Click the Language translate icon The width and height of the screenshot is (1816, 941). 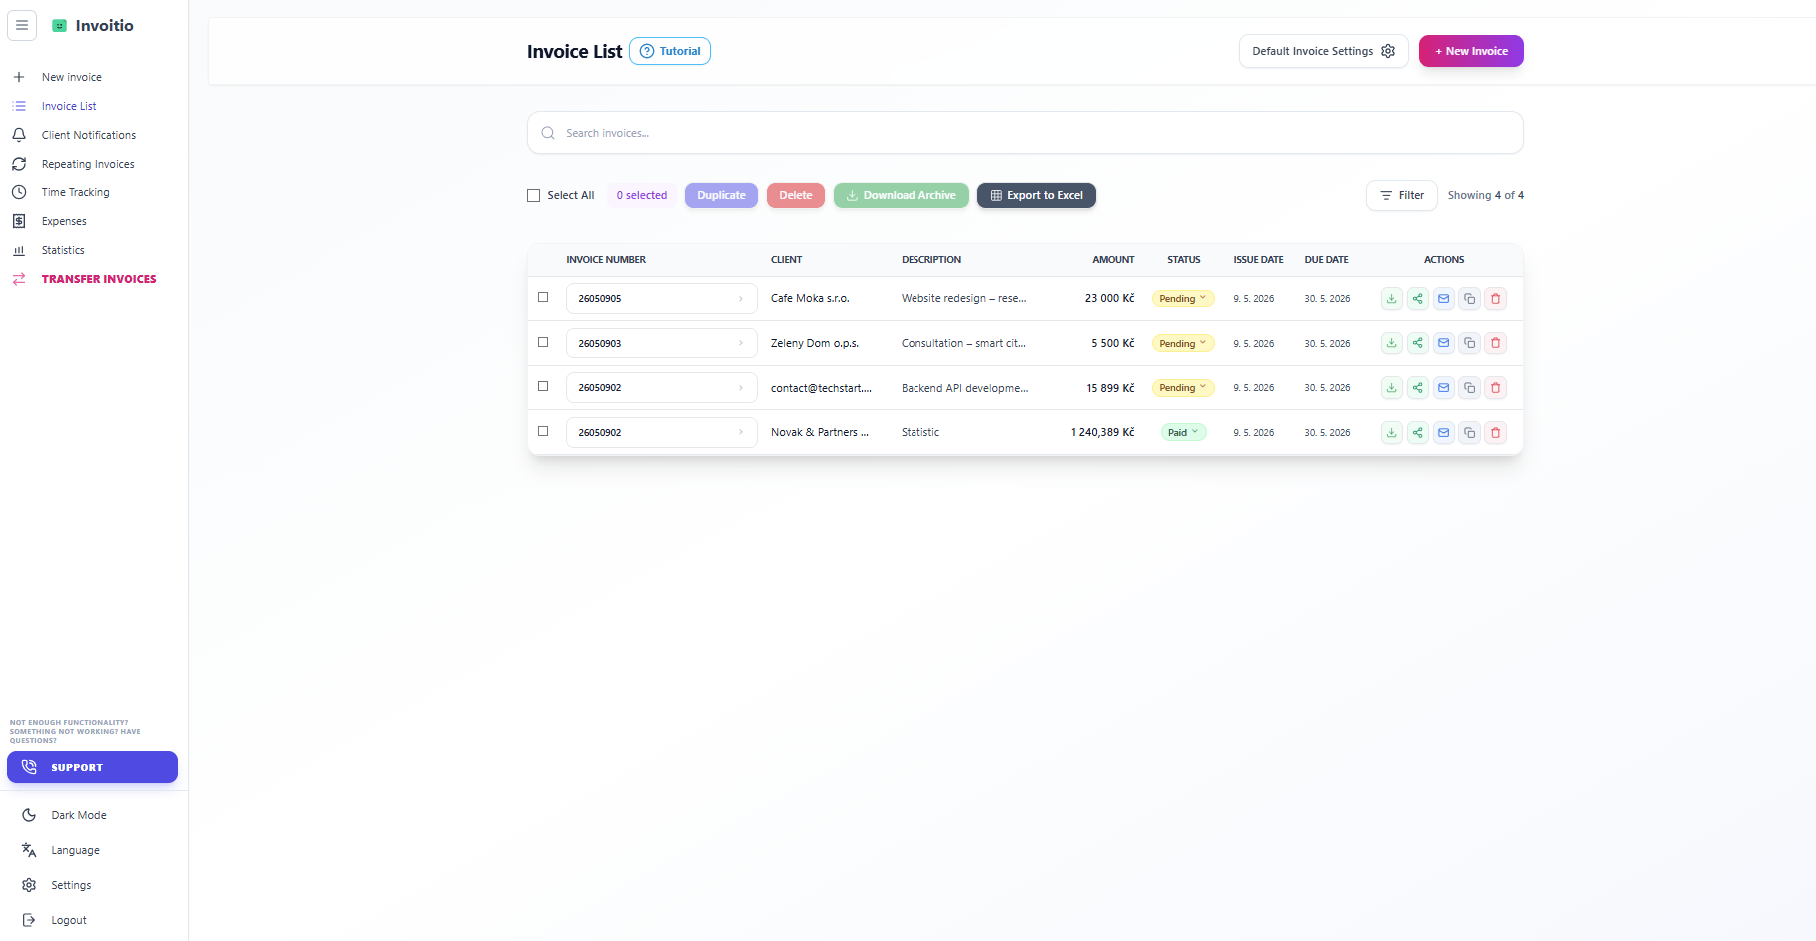[29, 850]
